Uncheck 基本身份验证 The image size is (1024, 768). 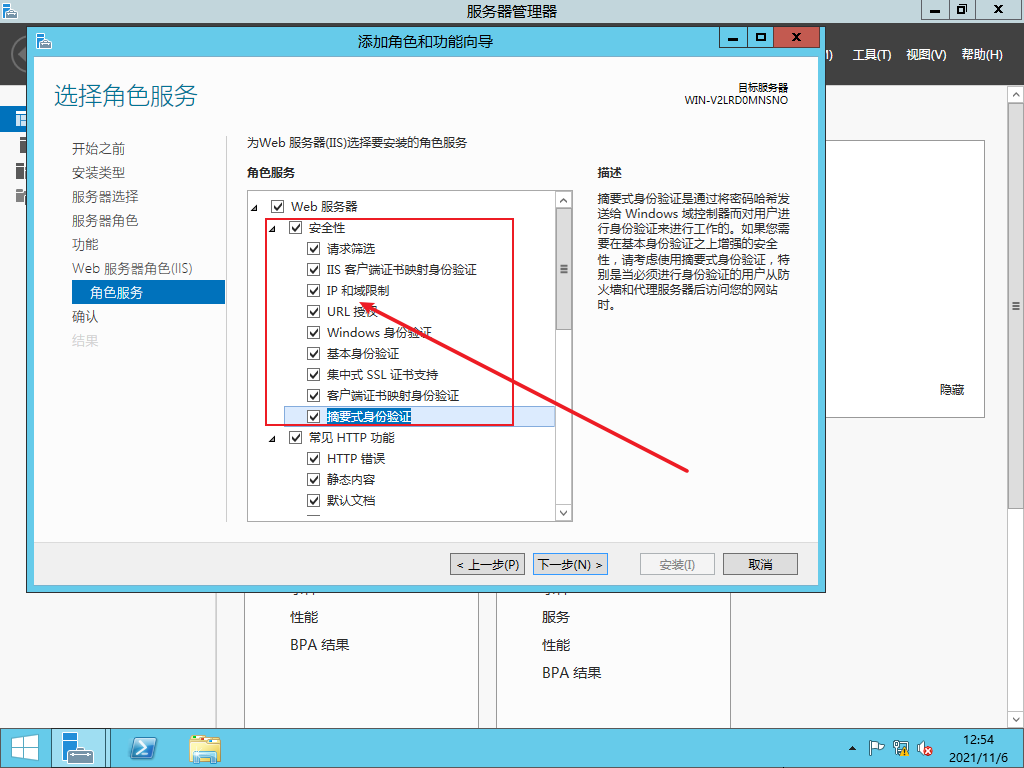pos(313,353)
